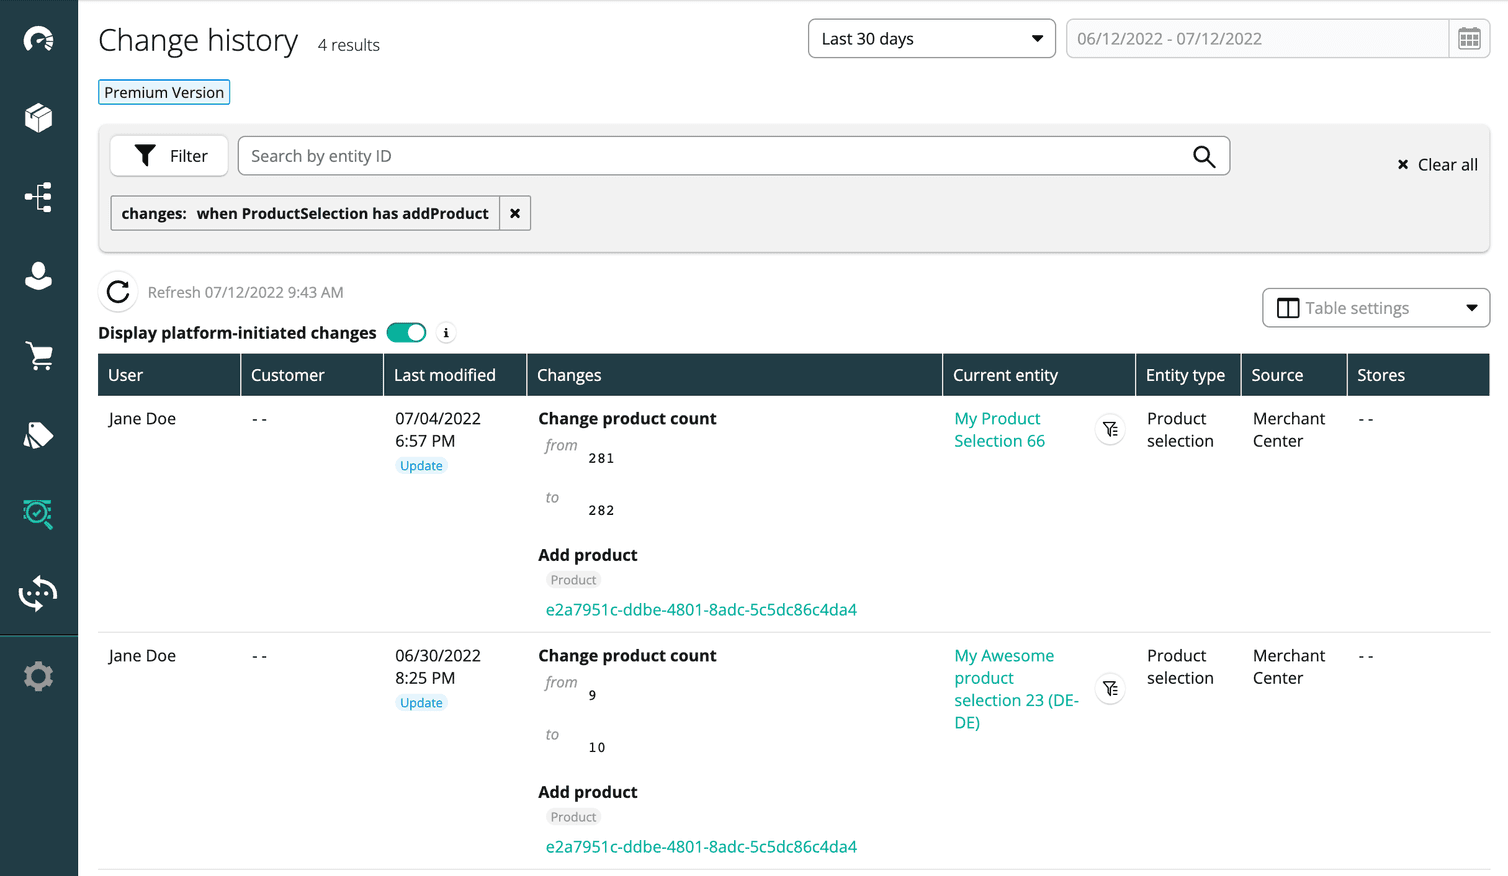Click the refresh icon above the table
Screen dimensions: 1508x876
(117, 291)
